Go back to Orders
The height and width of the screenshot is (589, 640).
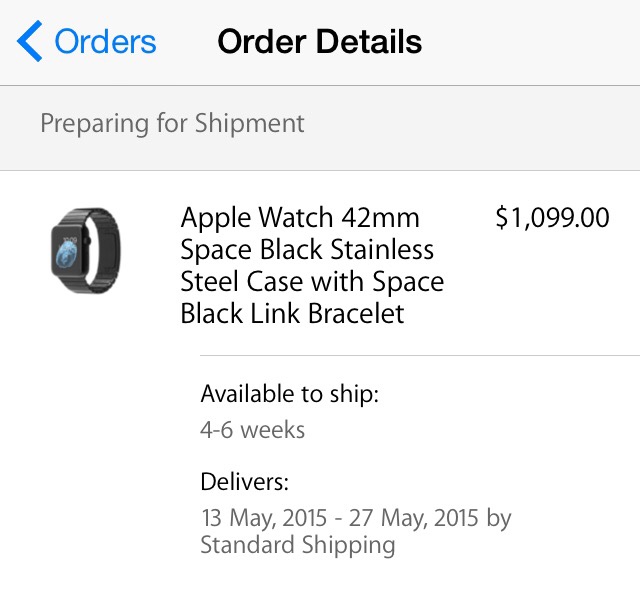click(x=105, y=42)
